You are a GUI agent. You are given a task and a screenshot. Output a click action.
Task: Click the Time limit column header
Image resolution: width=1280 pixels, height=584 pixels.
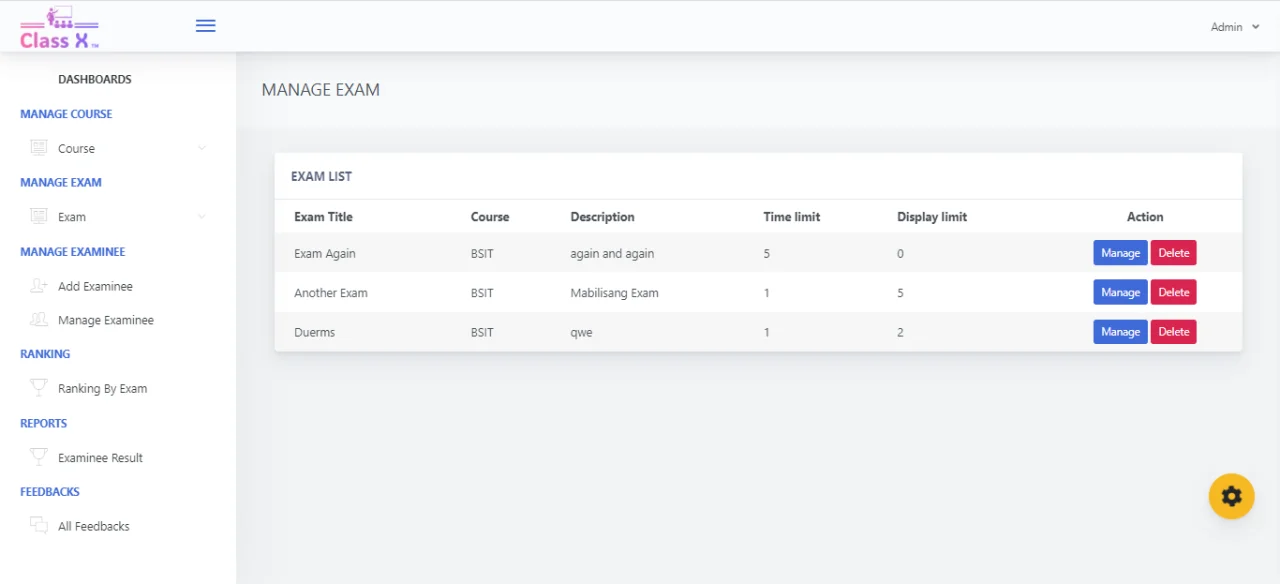click(x=792, y=217)
